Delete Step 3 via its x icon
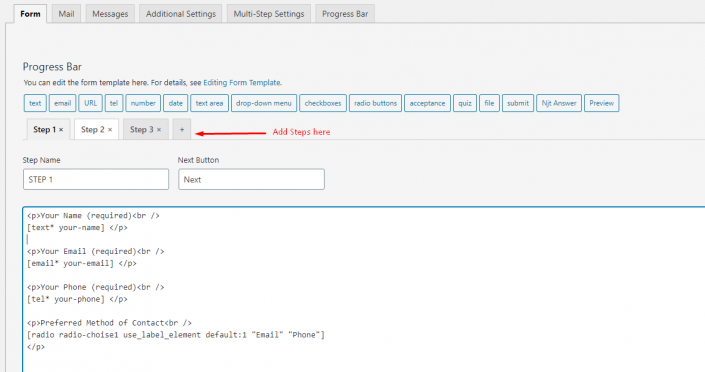Viewport: 705px width, 372px height. (159, 130)
